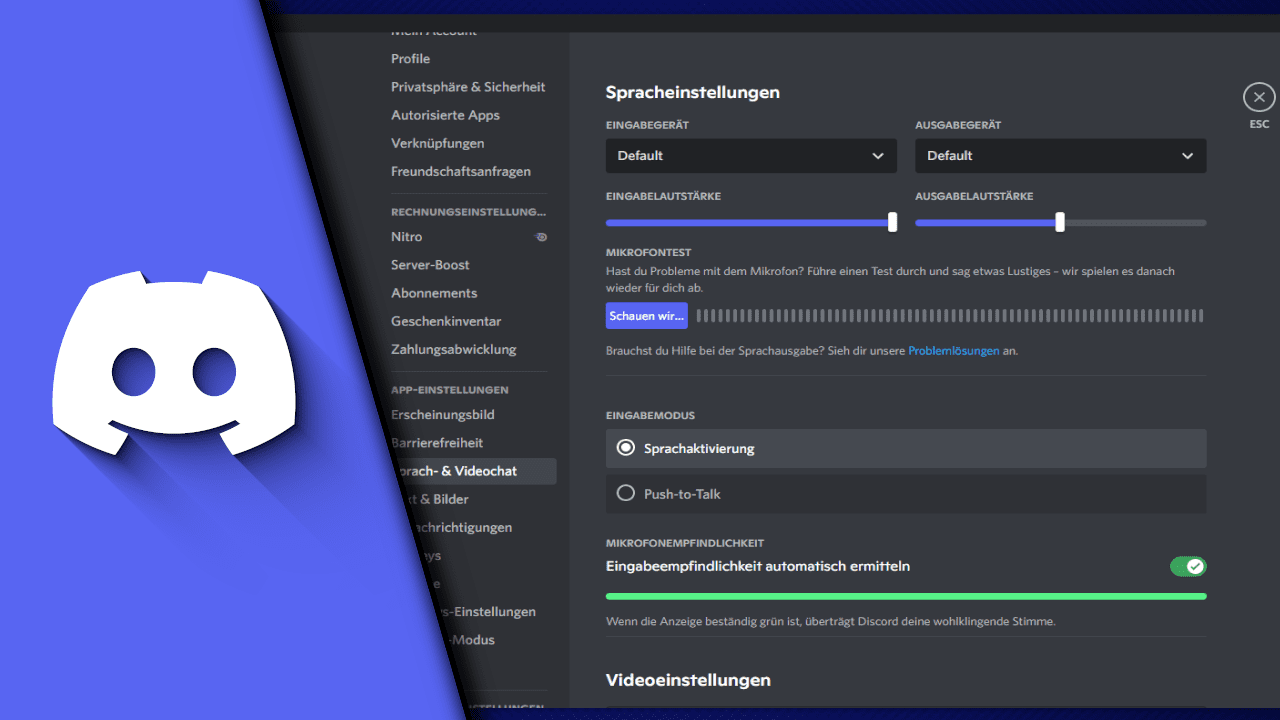Open the Eingabegerät Default dropdown
Image resolution: width=1280 pixels, height=720 pixels.
(x=751, y=156)
